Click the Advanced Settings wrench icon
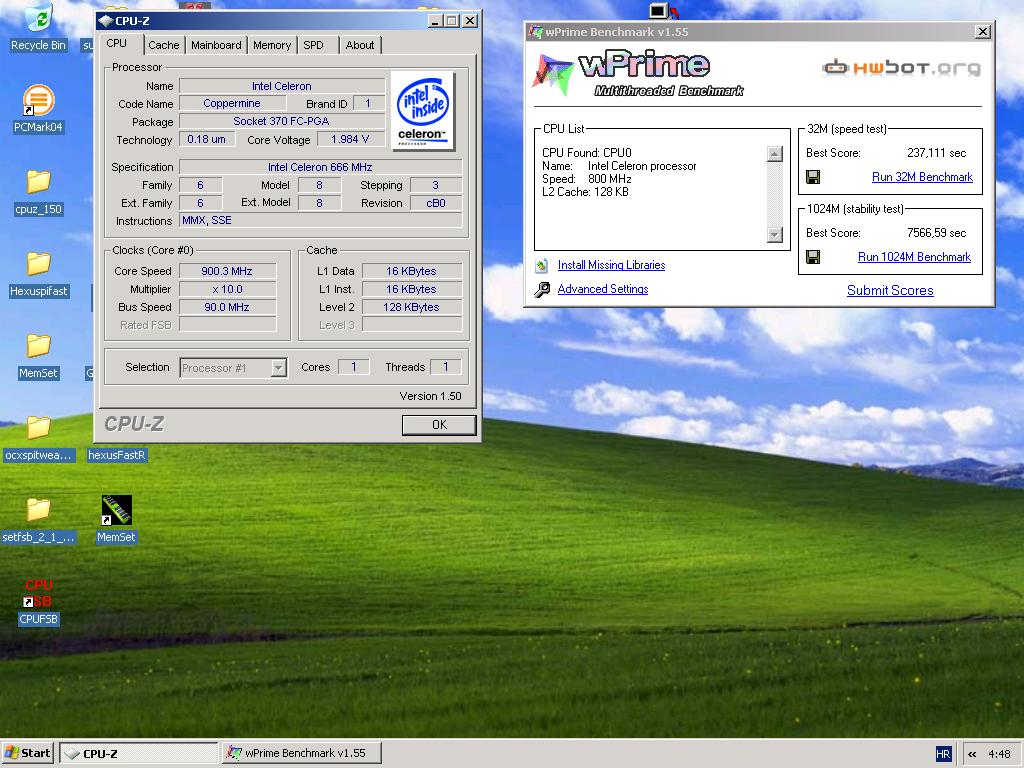Viewport: 1024px width, 768px height. (542, 289)
